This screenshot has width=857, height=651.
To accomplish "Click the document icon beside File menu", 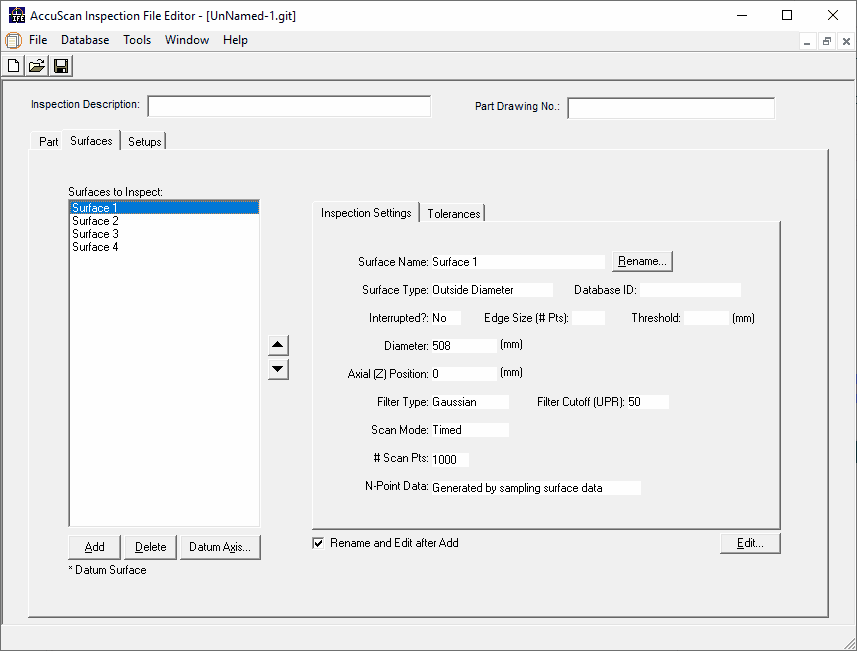I will [x=13, y=40].
